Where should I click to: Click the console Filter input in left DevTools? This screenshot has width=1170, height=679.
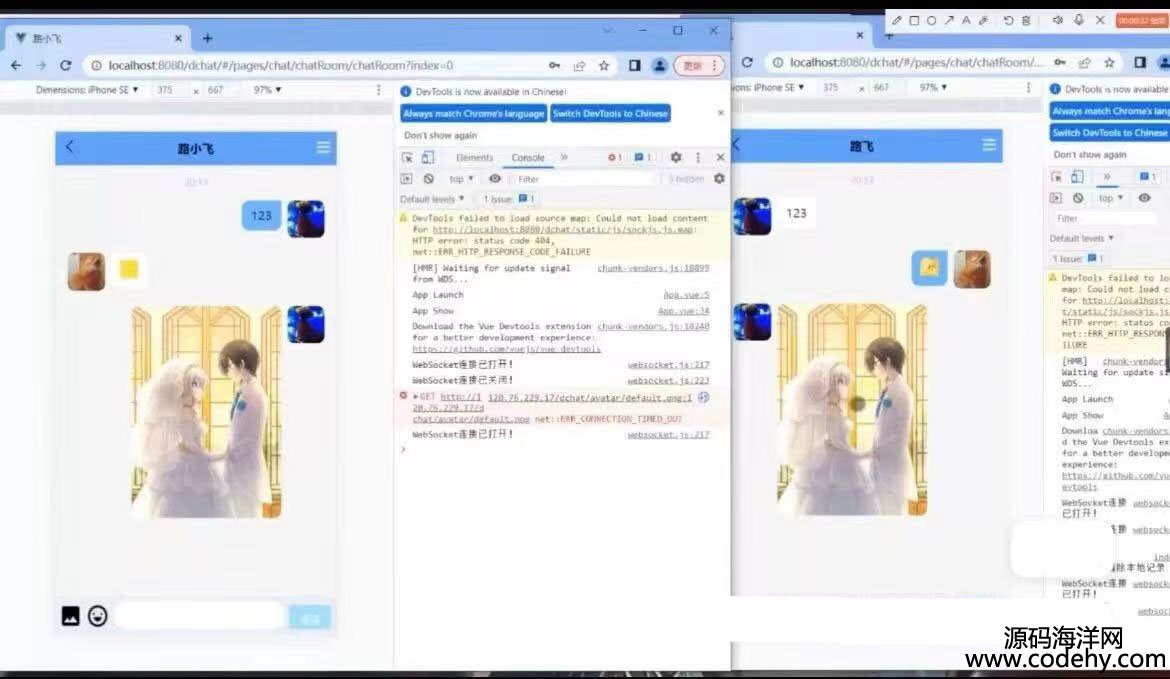point(584,179)
